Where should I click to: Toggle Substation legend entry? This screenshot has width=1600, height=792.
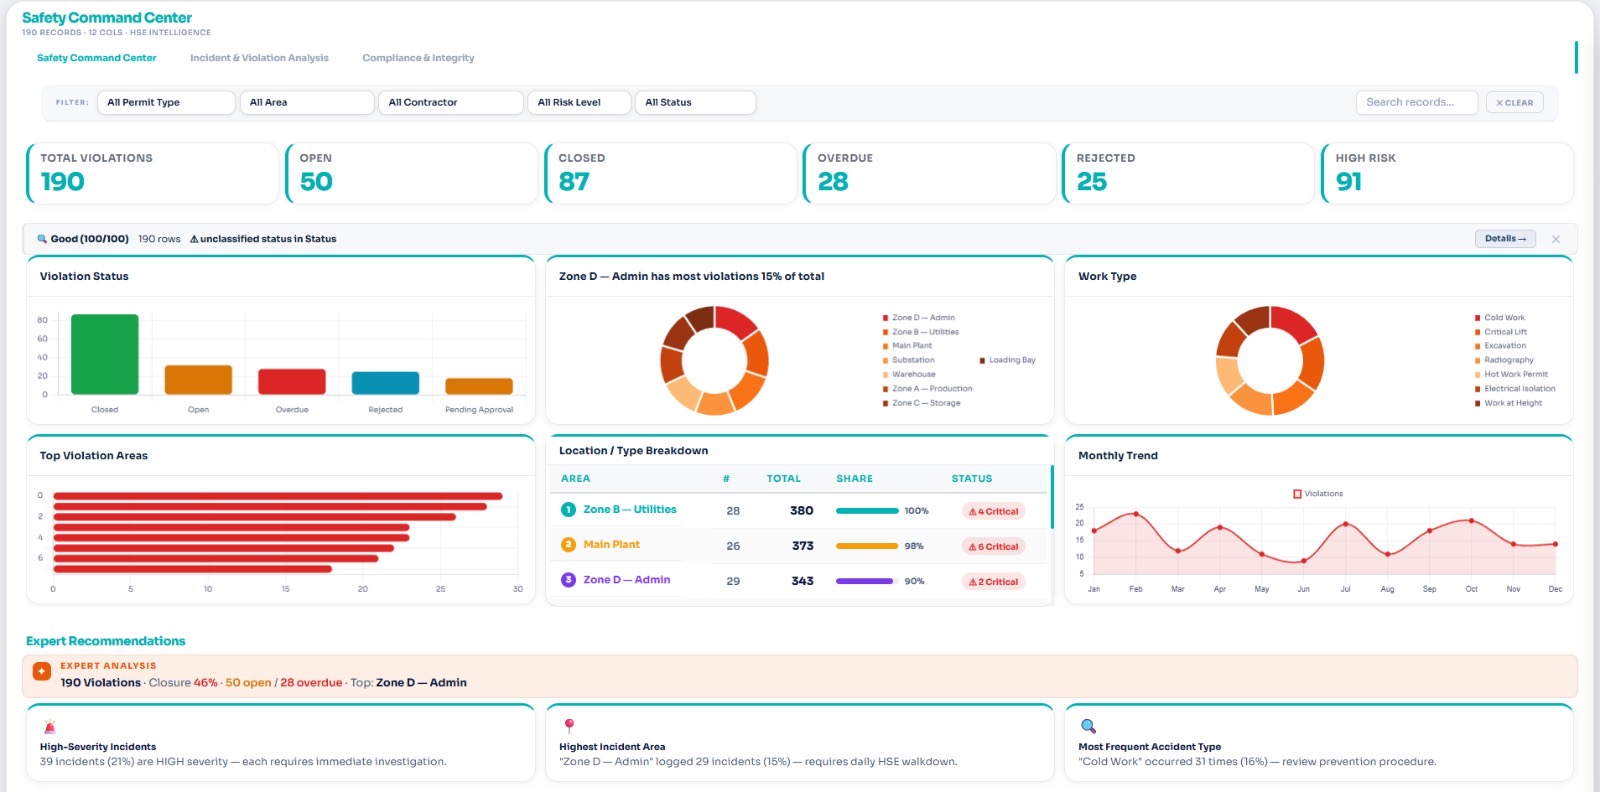click(x=908, y=360)
